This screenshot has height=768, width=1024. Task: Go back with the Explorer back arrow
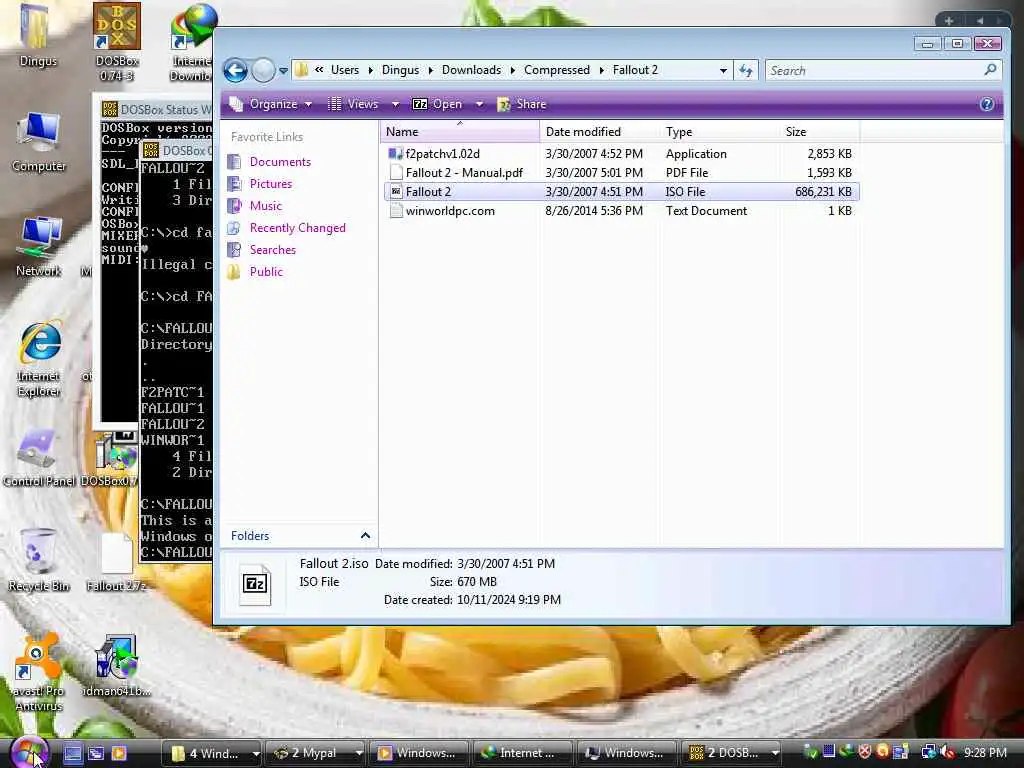[x=236, y=71]
